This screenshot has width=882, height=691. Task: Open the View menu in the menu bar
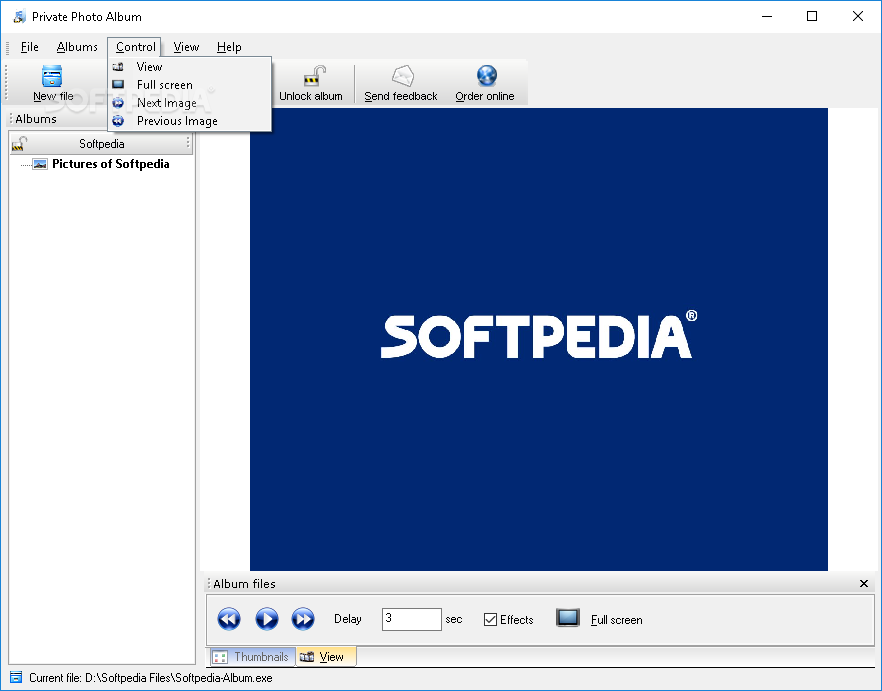(x=186, y=47)
